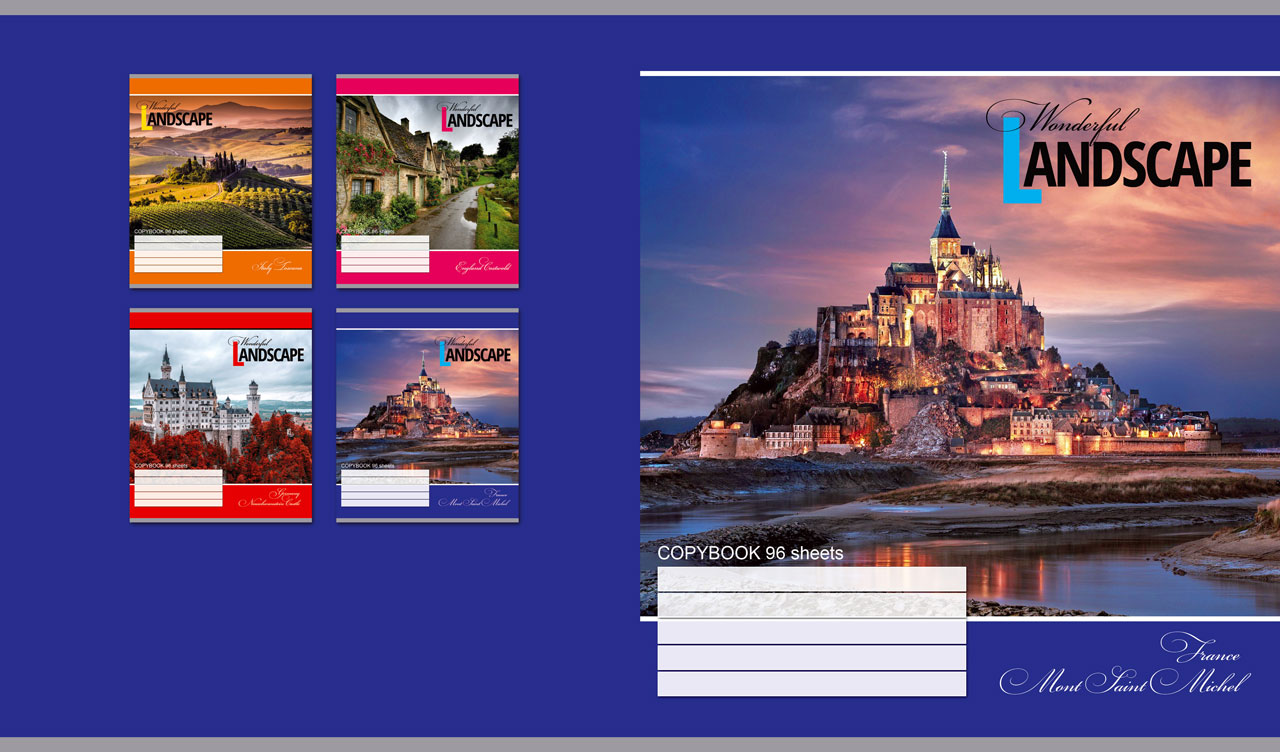Choose the small Mont Saint Michel cover thumbnail
The height and width of the screenshot is (752, 1280).
click(x=427, y=415)
